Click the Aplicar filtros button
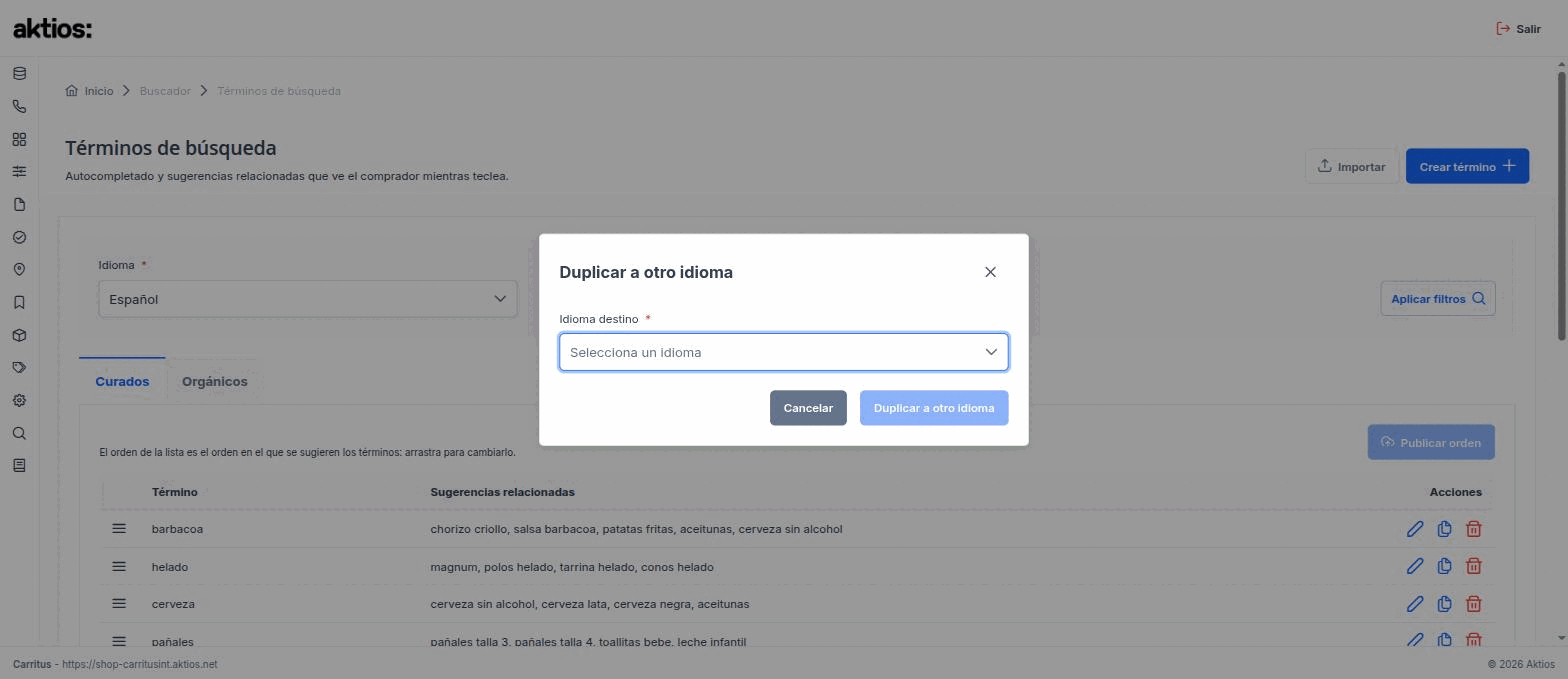Viewport: 1568px width, 679px height. (1438, 299)
